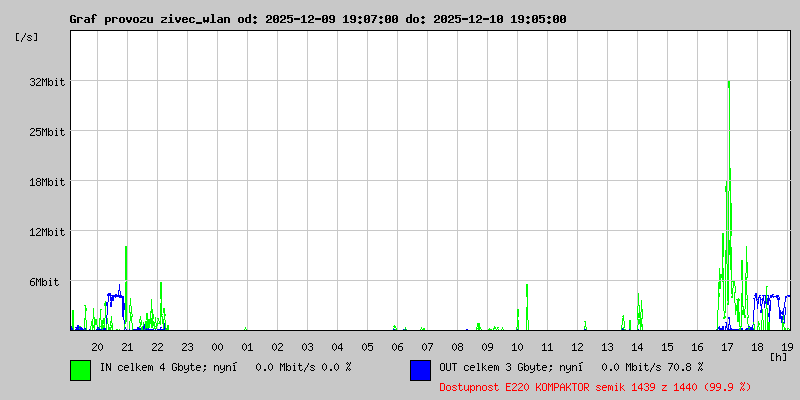Click the red Dostupnost E220 KOMPAKTOR availability line
The image size is (800, 400).
pyautogui.click(x=595, y=387)
